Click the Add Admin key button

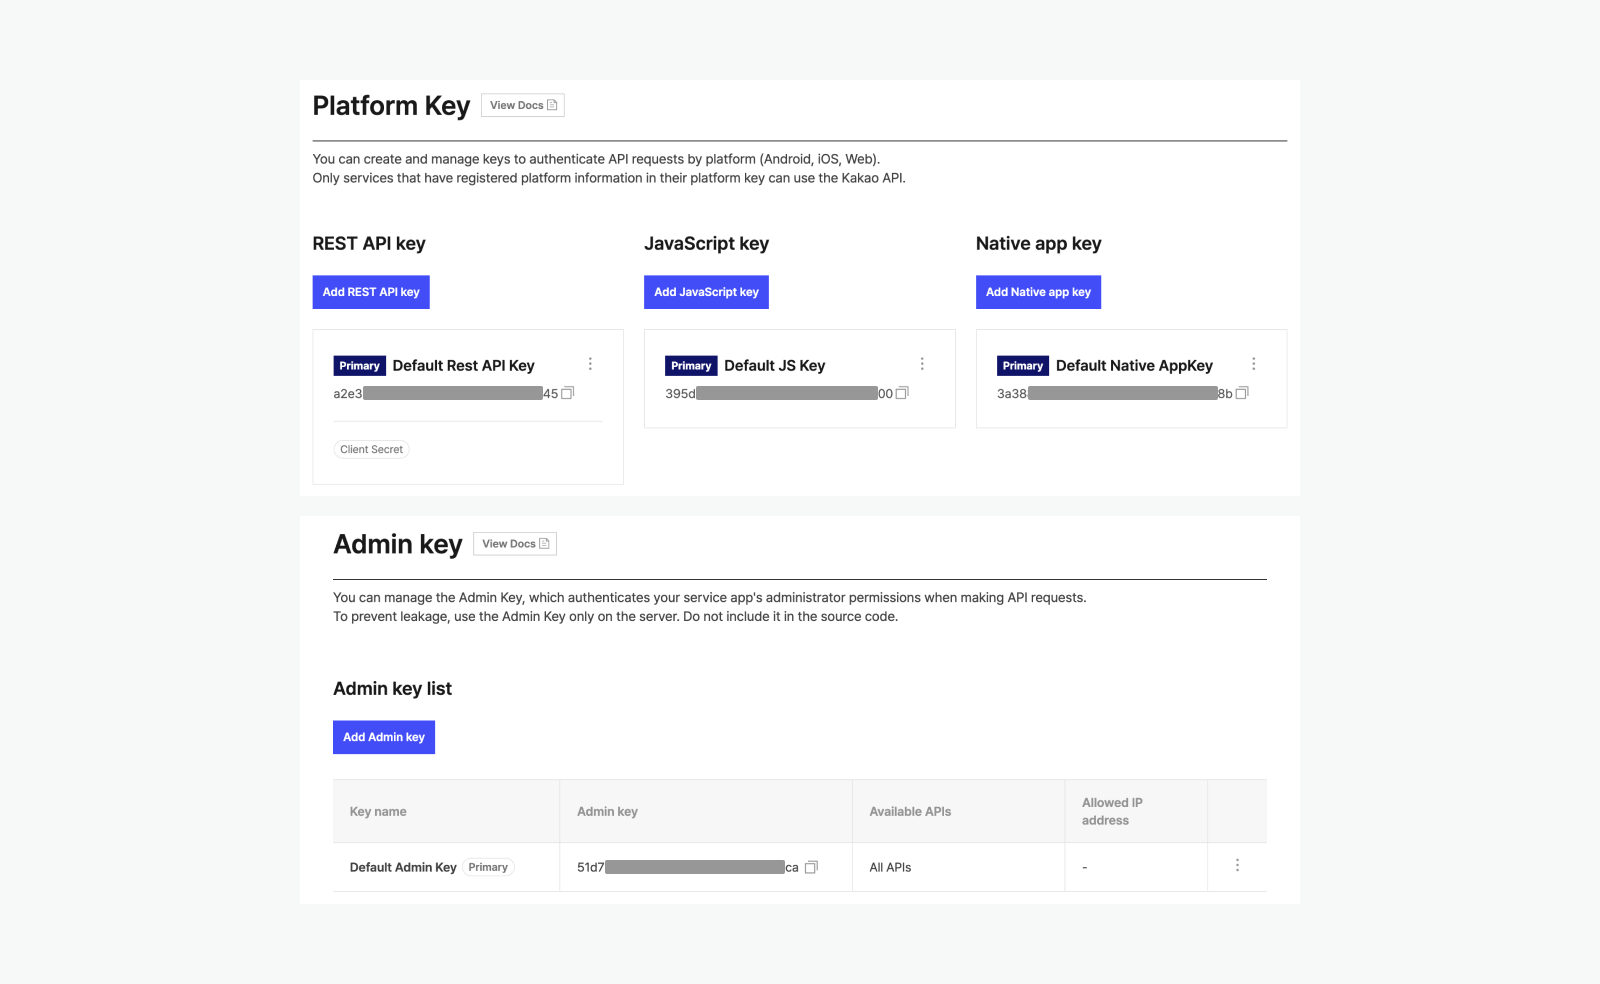(383, 737)
